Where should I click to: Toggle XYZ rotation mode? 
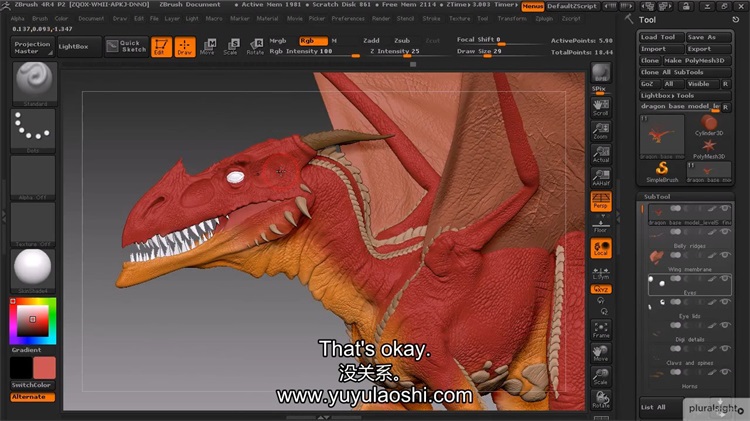point(601,289)
